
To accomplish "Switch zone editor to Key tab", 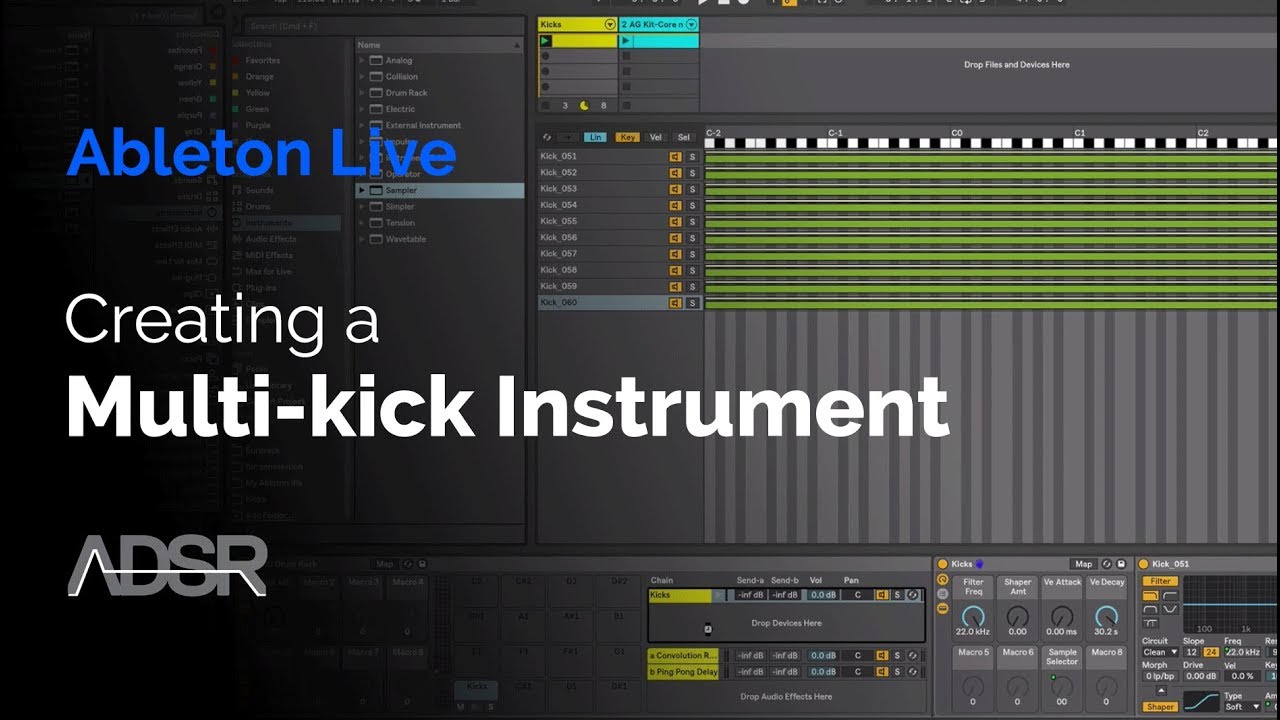I will point(628,137).
